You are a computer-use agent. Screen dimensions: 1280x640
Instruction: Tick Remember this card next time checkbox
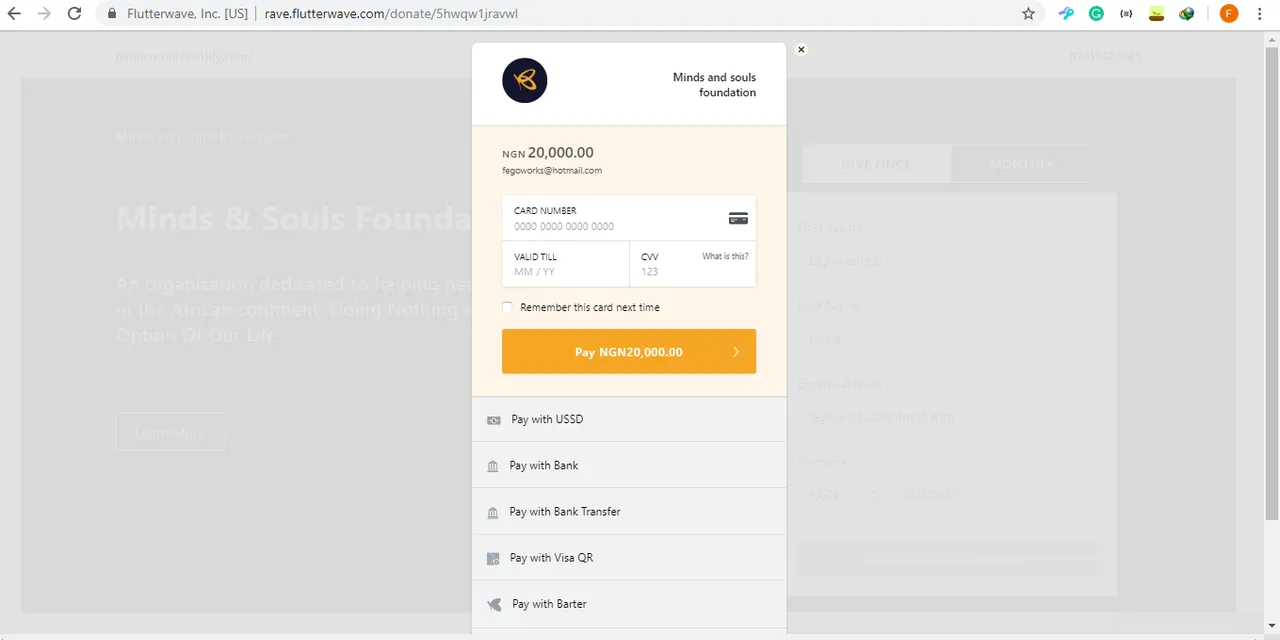[x=507, y=307]
